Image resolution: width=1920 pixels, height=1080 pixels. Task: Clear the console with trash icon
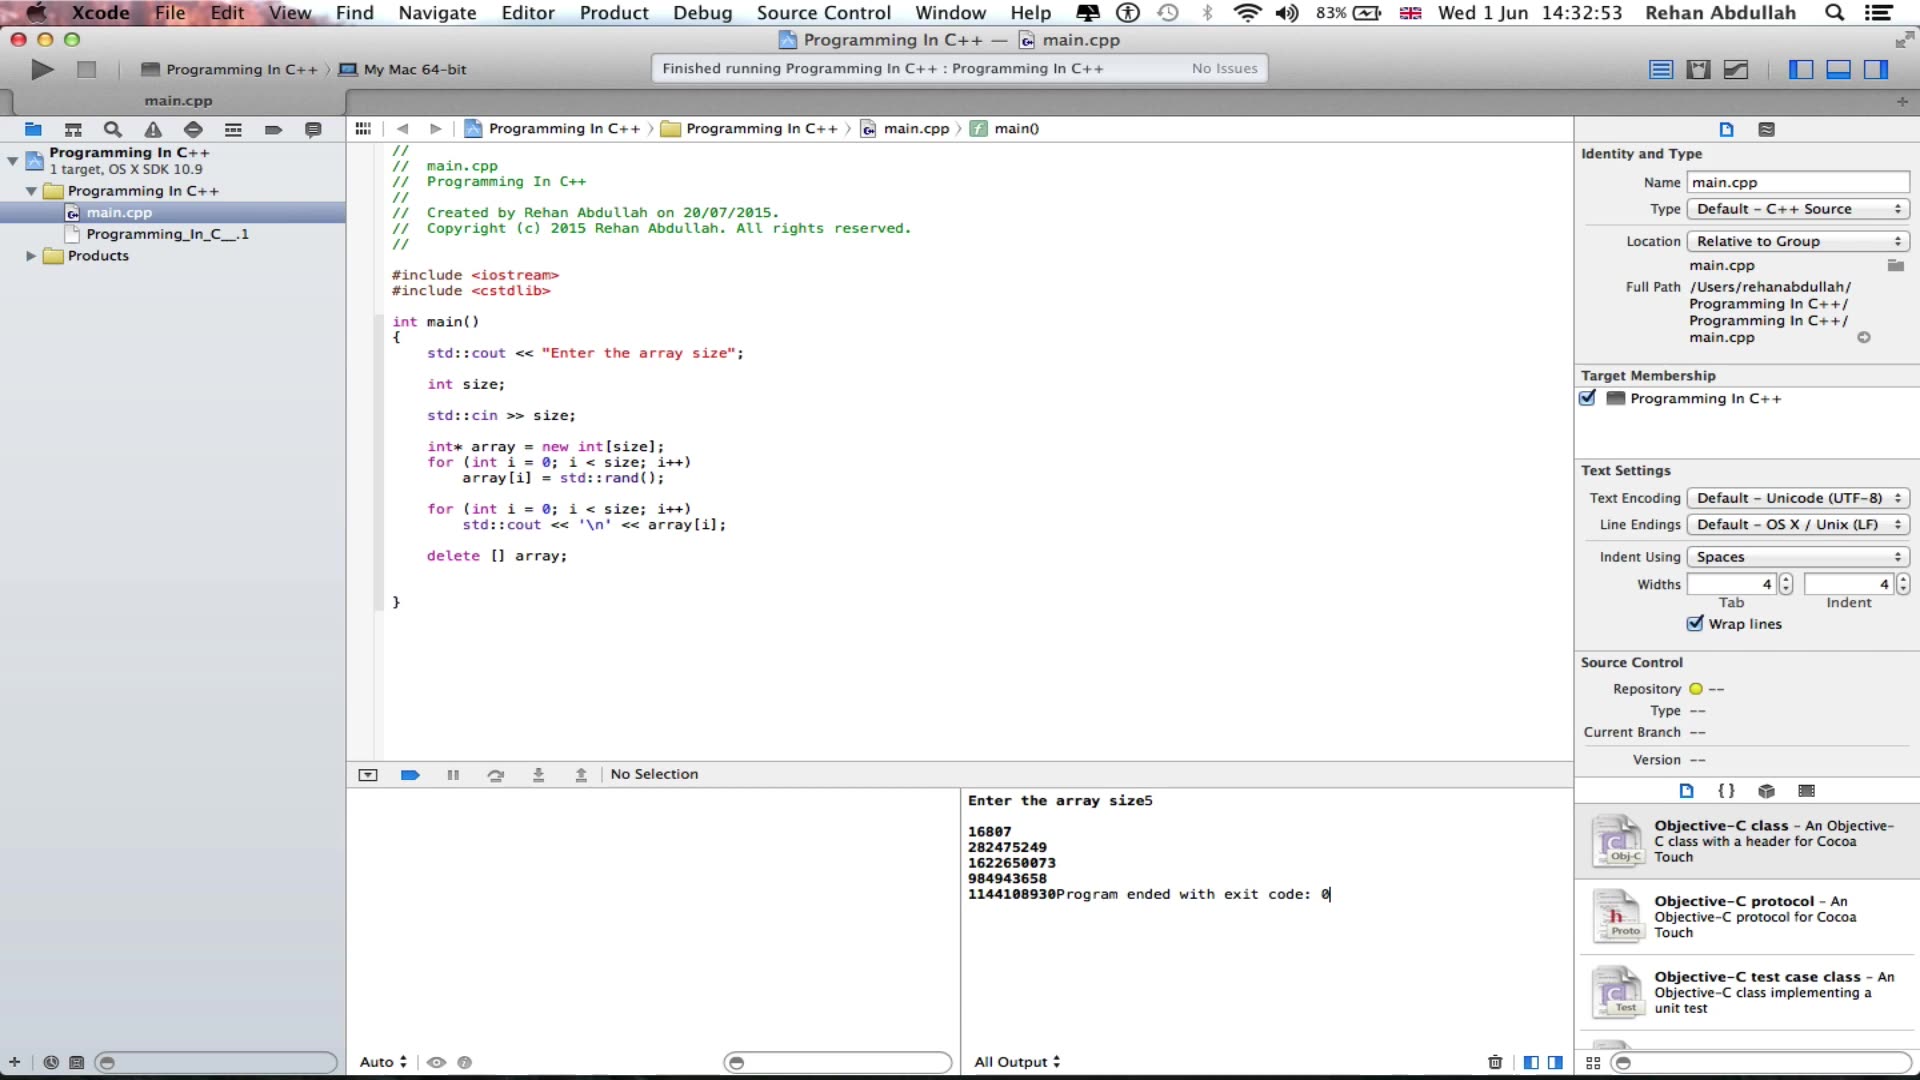[1495, 1062]
